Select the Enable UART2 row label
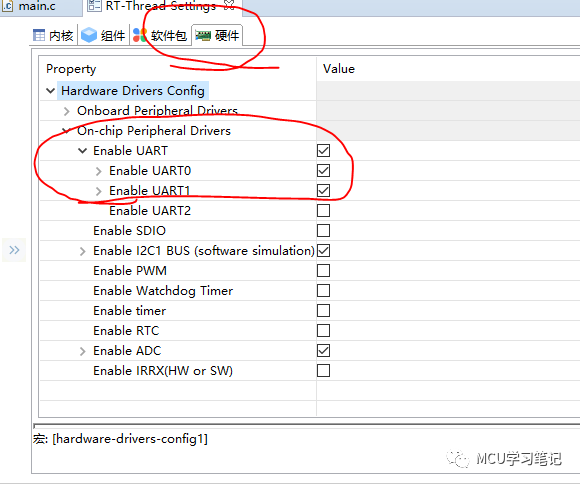Image resolution: width=580 pixels, height=484 pixels. click(x=150, y=211)
